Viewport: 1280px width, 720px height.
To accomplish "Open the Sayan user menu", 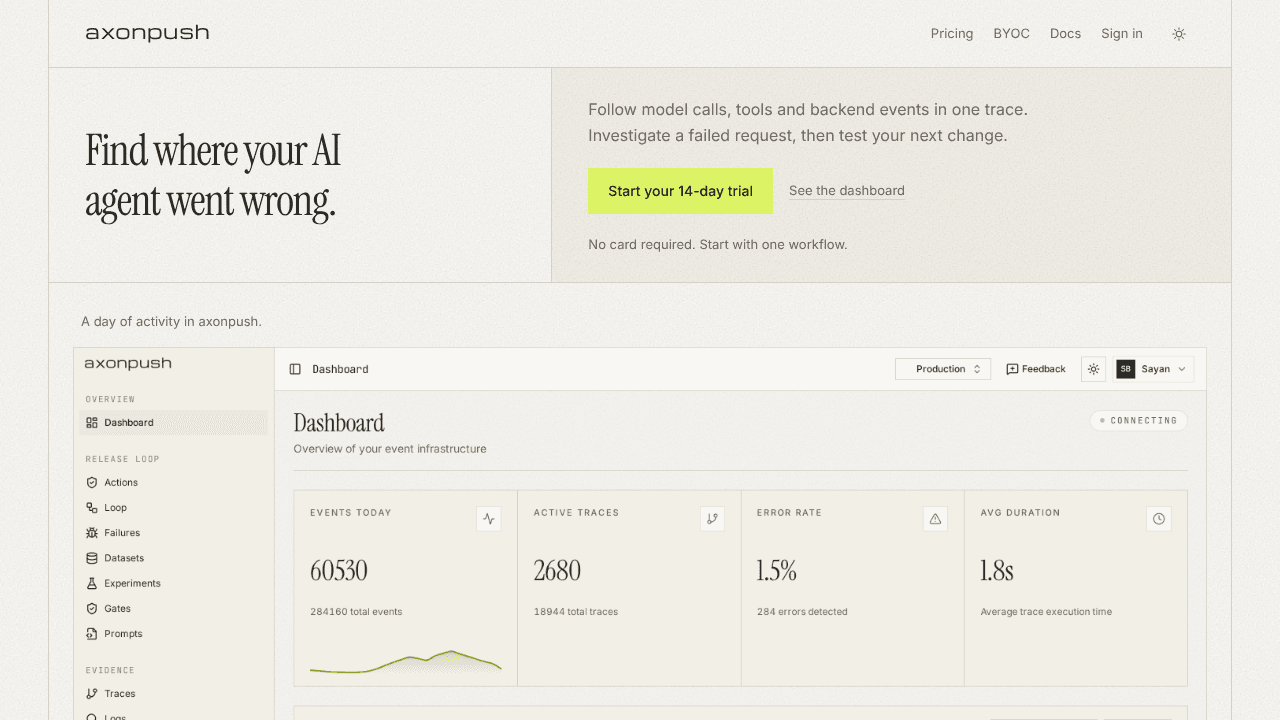I will click(x=1154, y=369).
